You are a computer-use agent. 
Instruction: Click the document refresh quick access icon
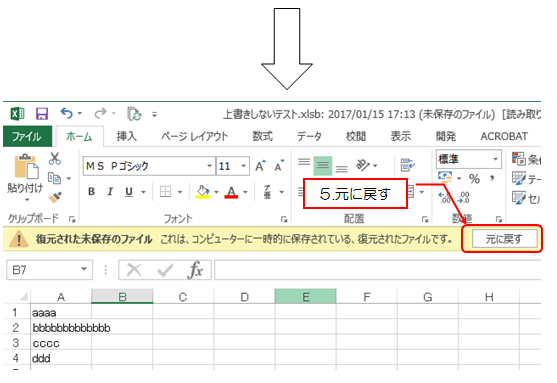(x=134, y=114)
